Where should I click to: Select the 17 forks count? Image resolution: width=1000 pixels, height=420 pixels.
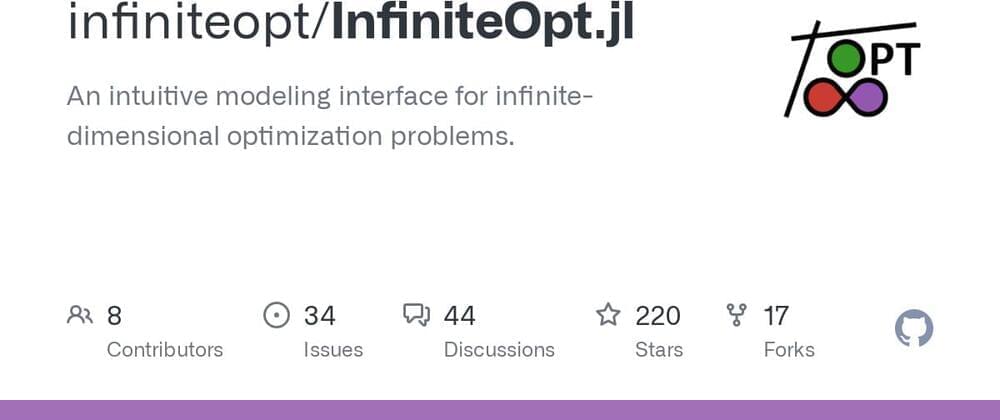click(776, 316)
